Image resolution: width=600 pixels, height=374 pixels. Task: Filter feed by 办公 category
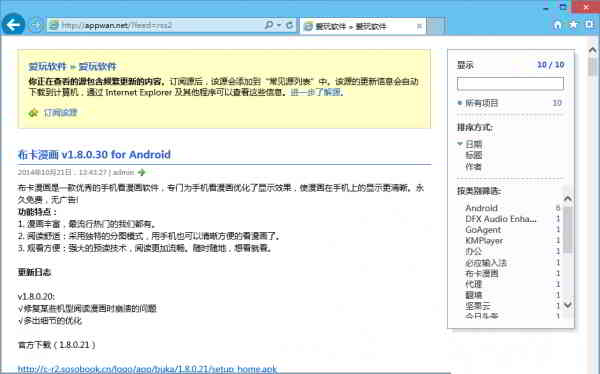click(x=473, y=252)
